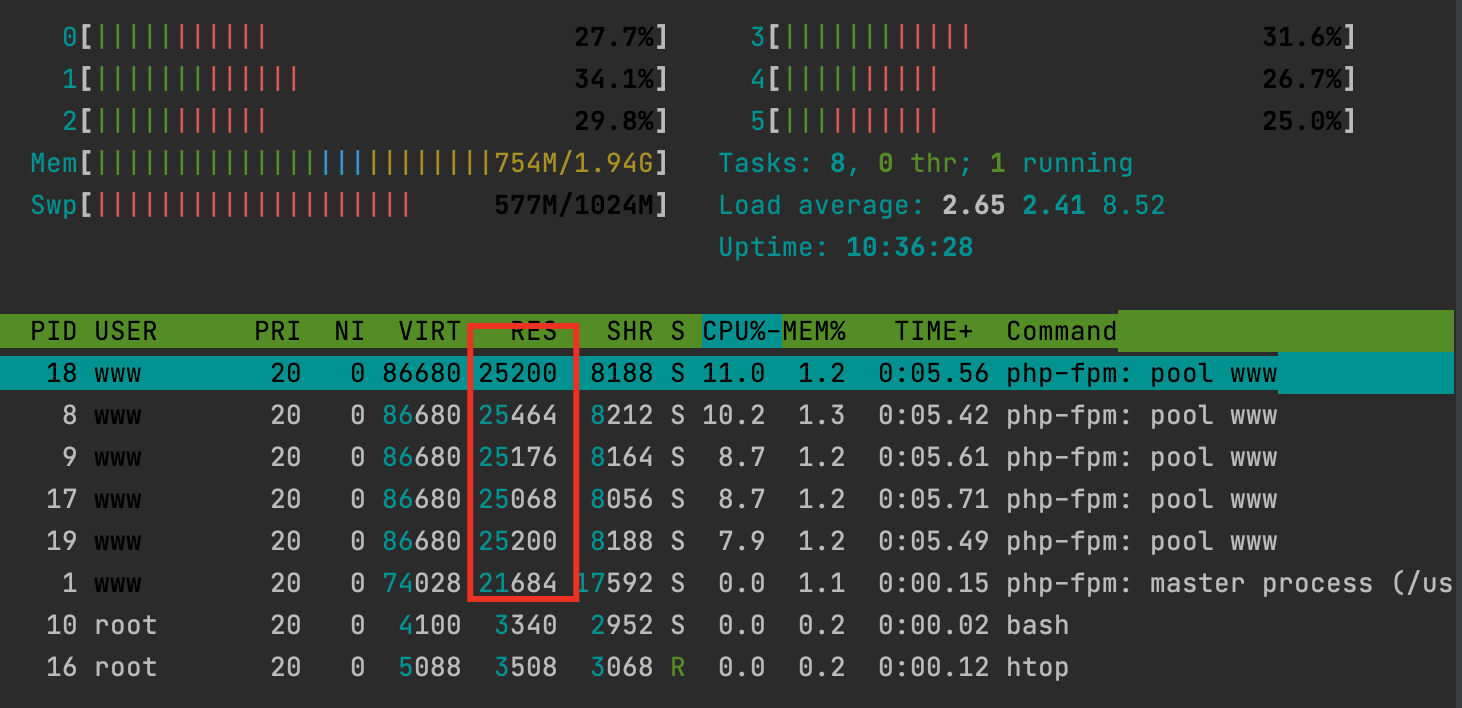Screen dimensions: 1462x708
Task: Sort by the Command column header
Action: point(1061,331)
